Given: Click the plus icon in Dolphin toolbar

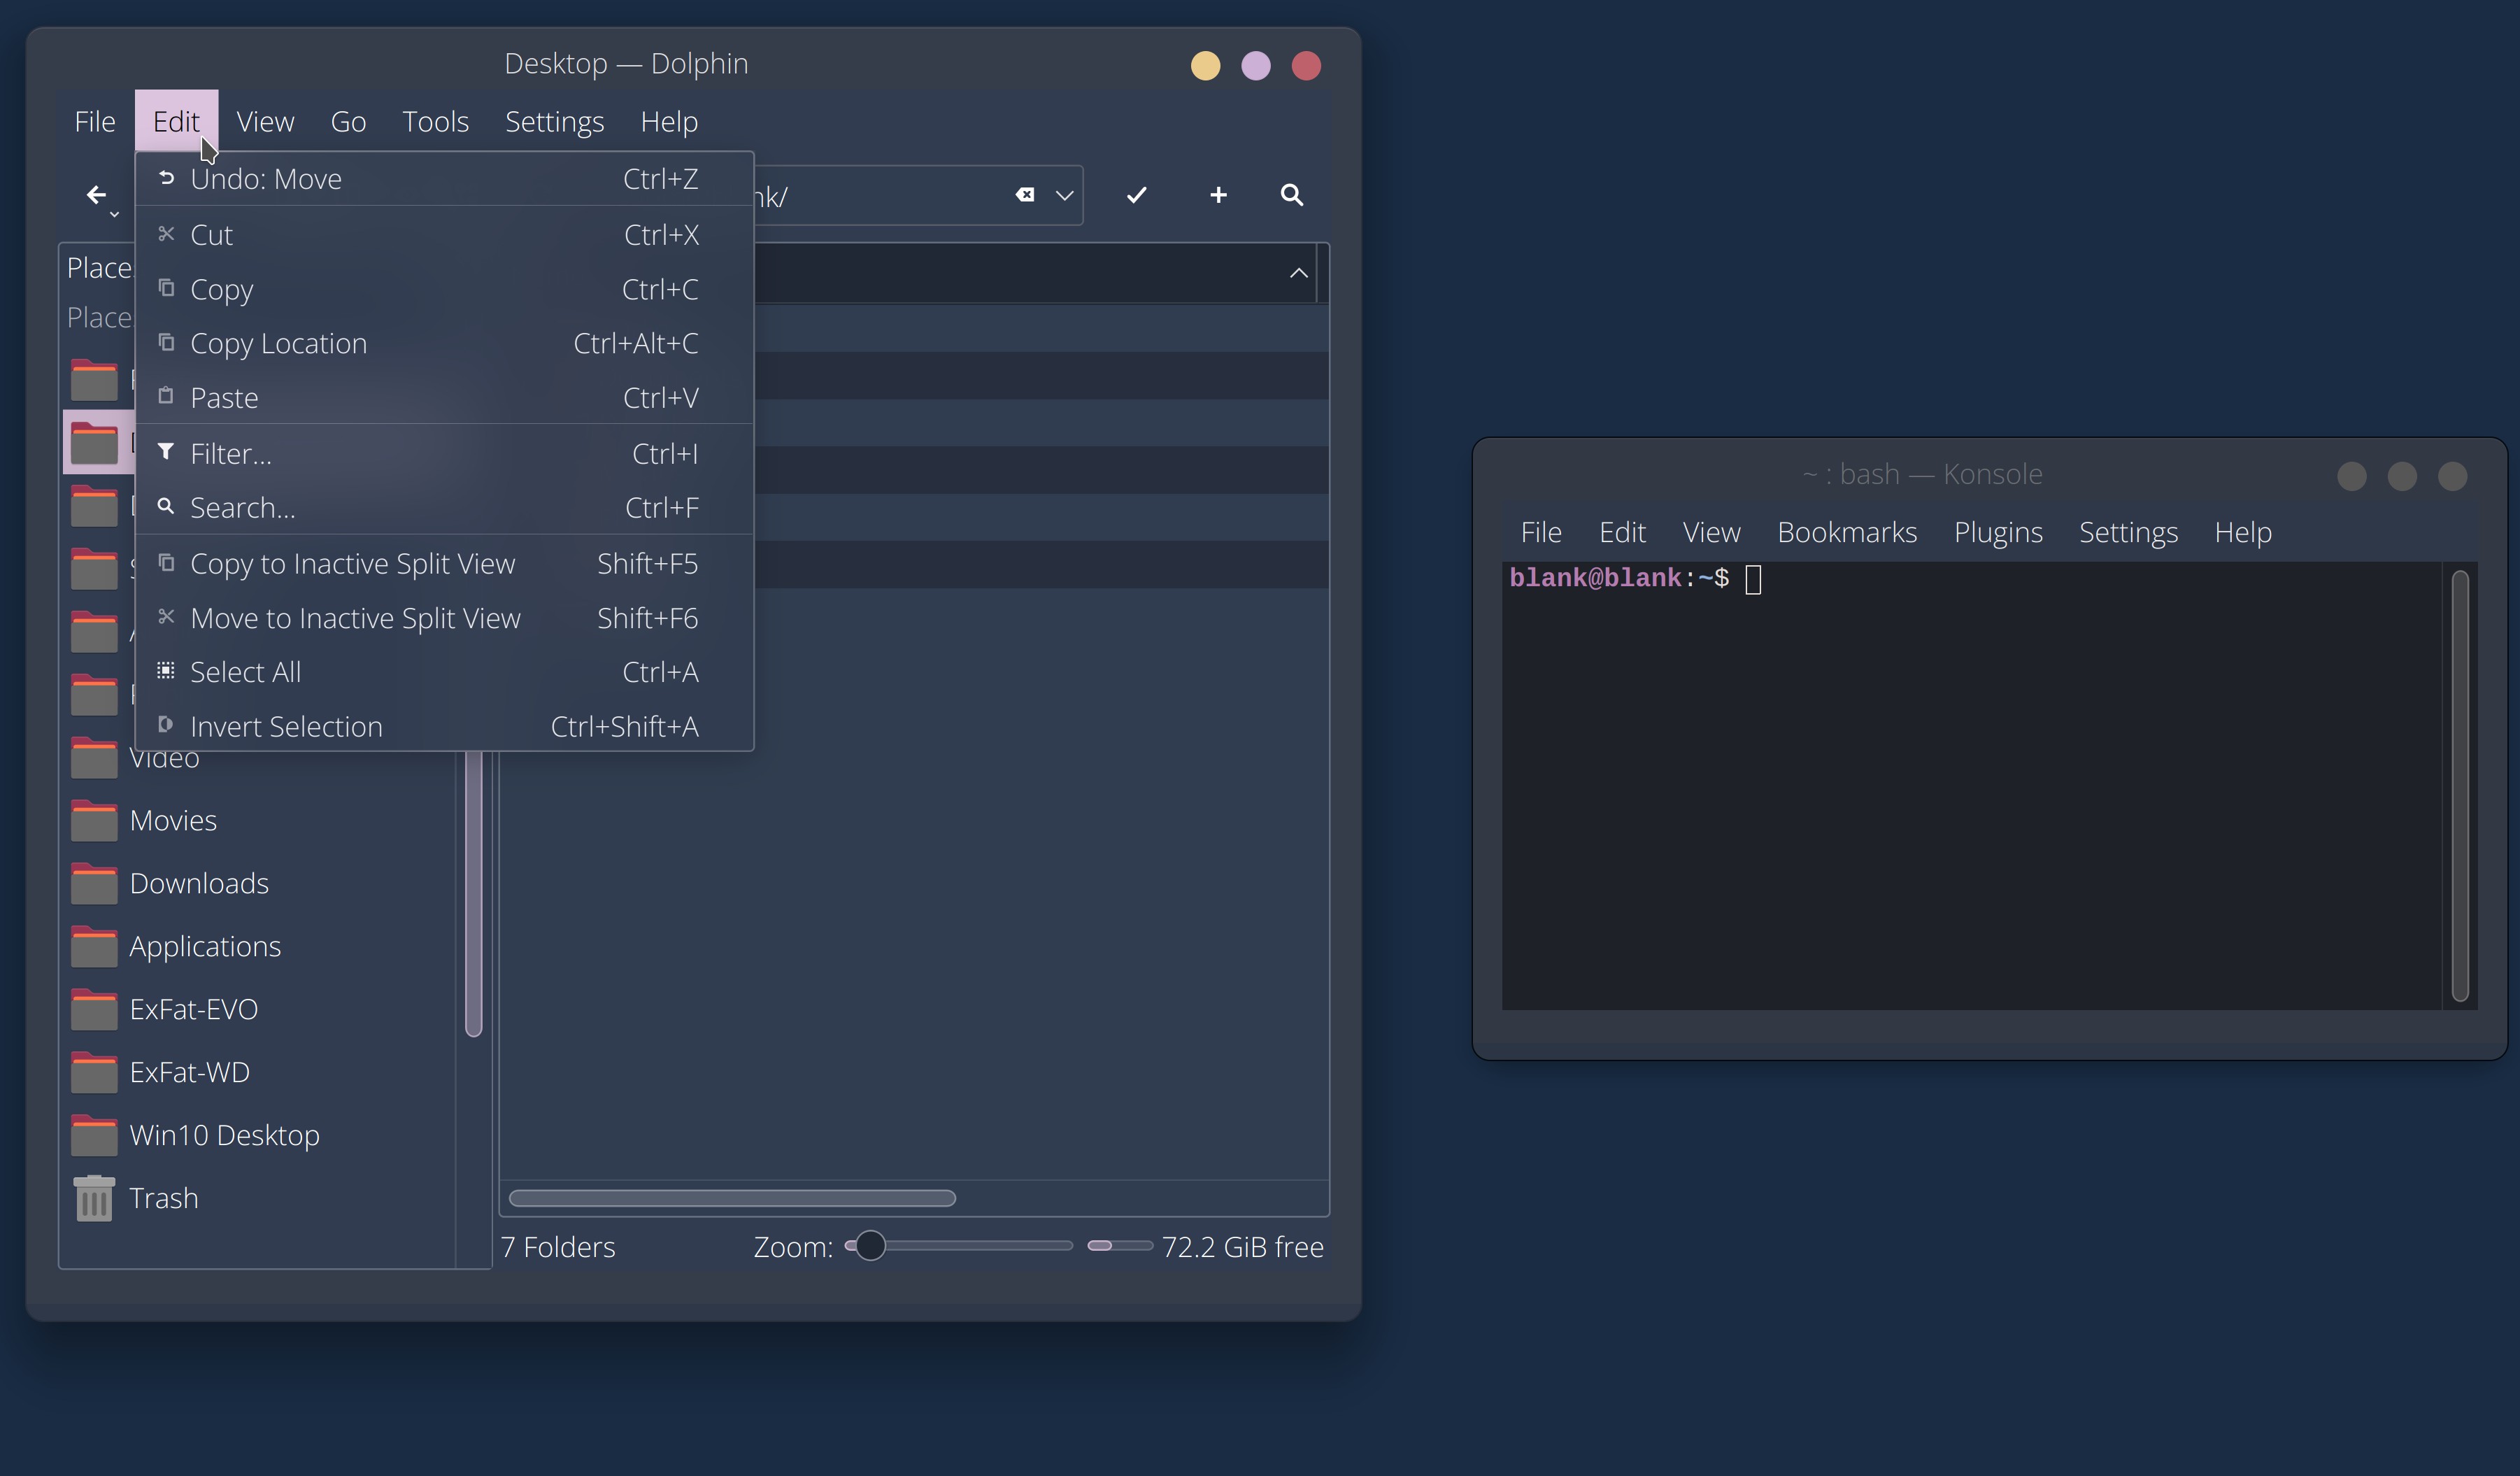Looking at the screenshot, I should point(1218,195).
